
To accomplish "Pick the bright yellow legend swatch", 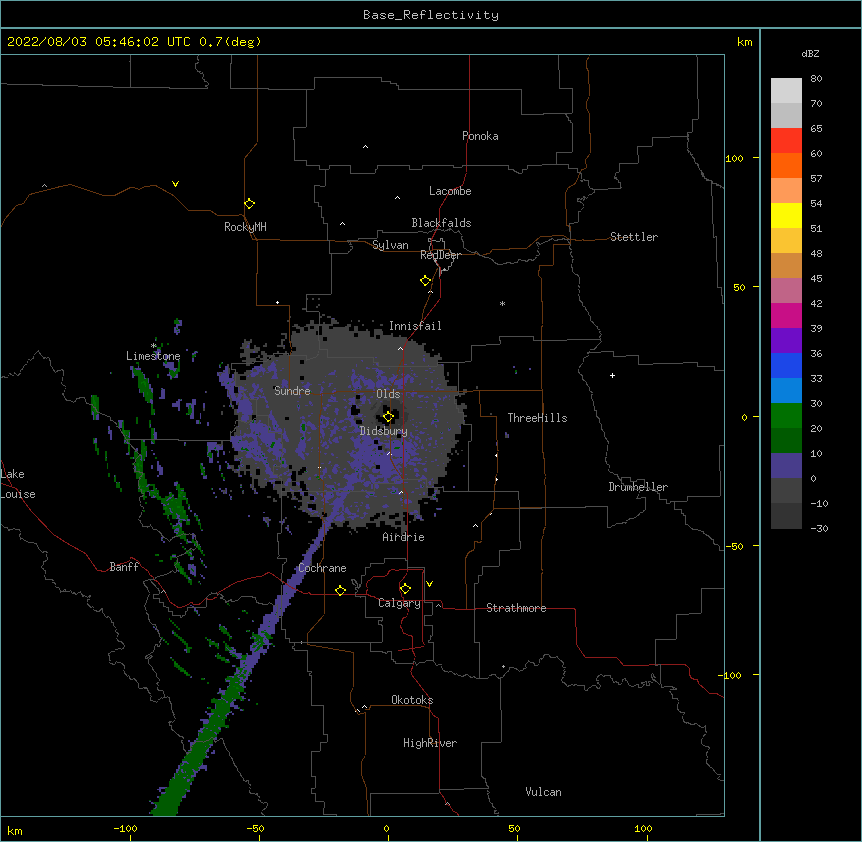I will (786, 215).
